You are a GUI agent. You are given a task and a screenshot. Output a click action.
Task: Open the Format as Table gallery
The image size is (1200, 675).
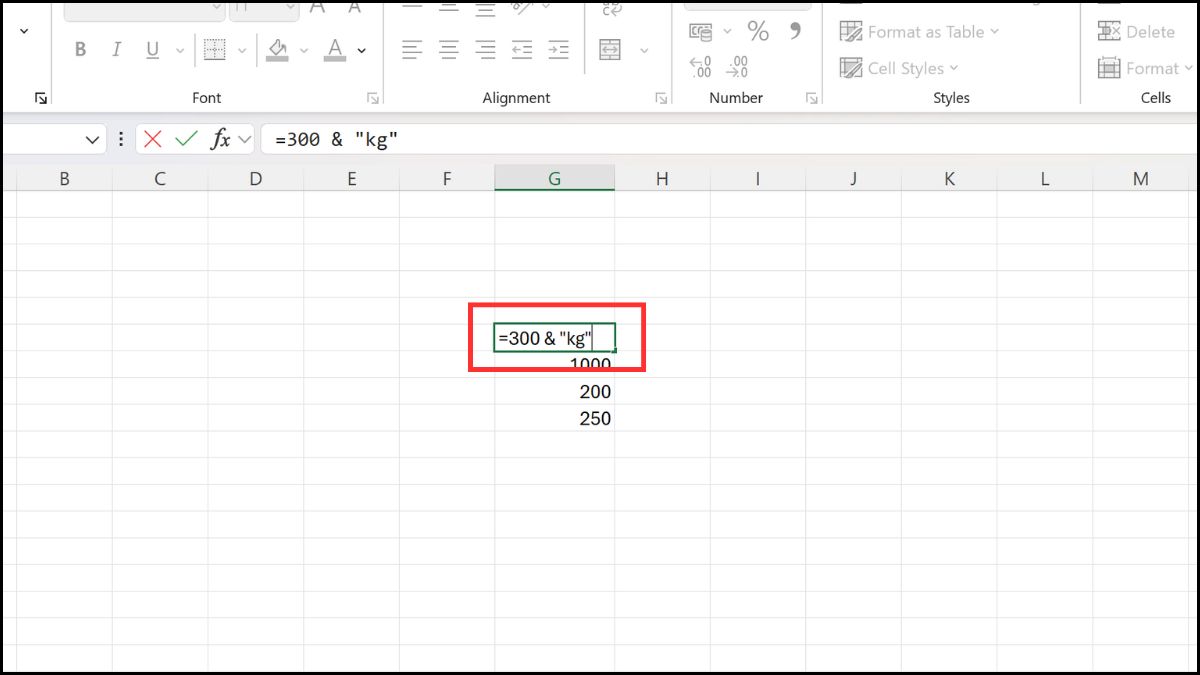[x=917, y=31]
